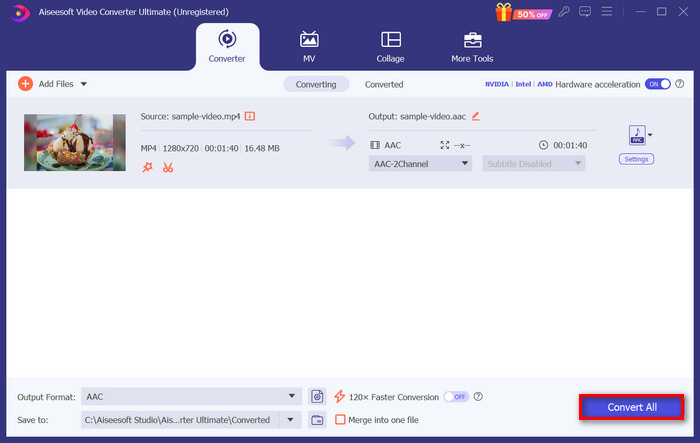The height and width of the screenshot is (443, 700).
Task: Expand the Add Files dropdown arrow
Action: tap(83, 84)
